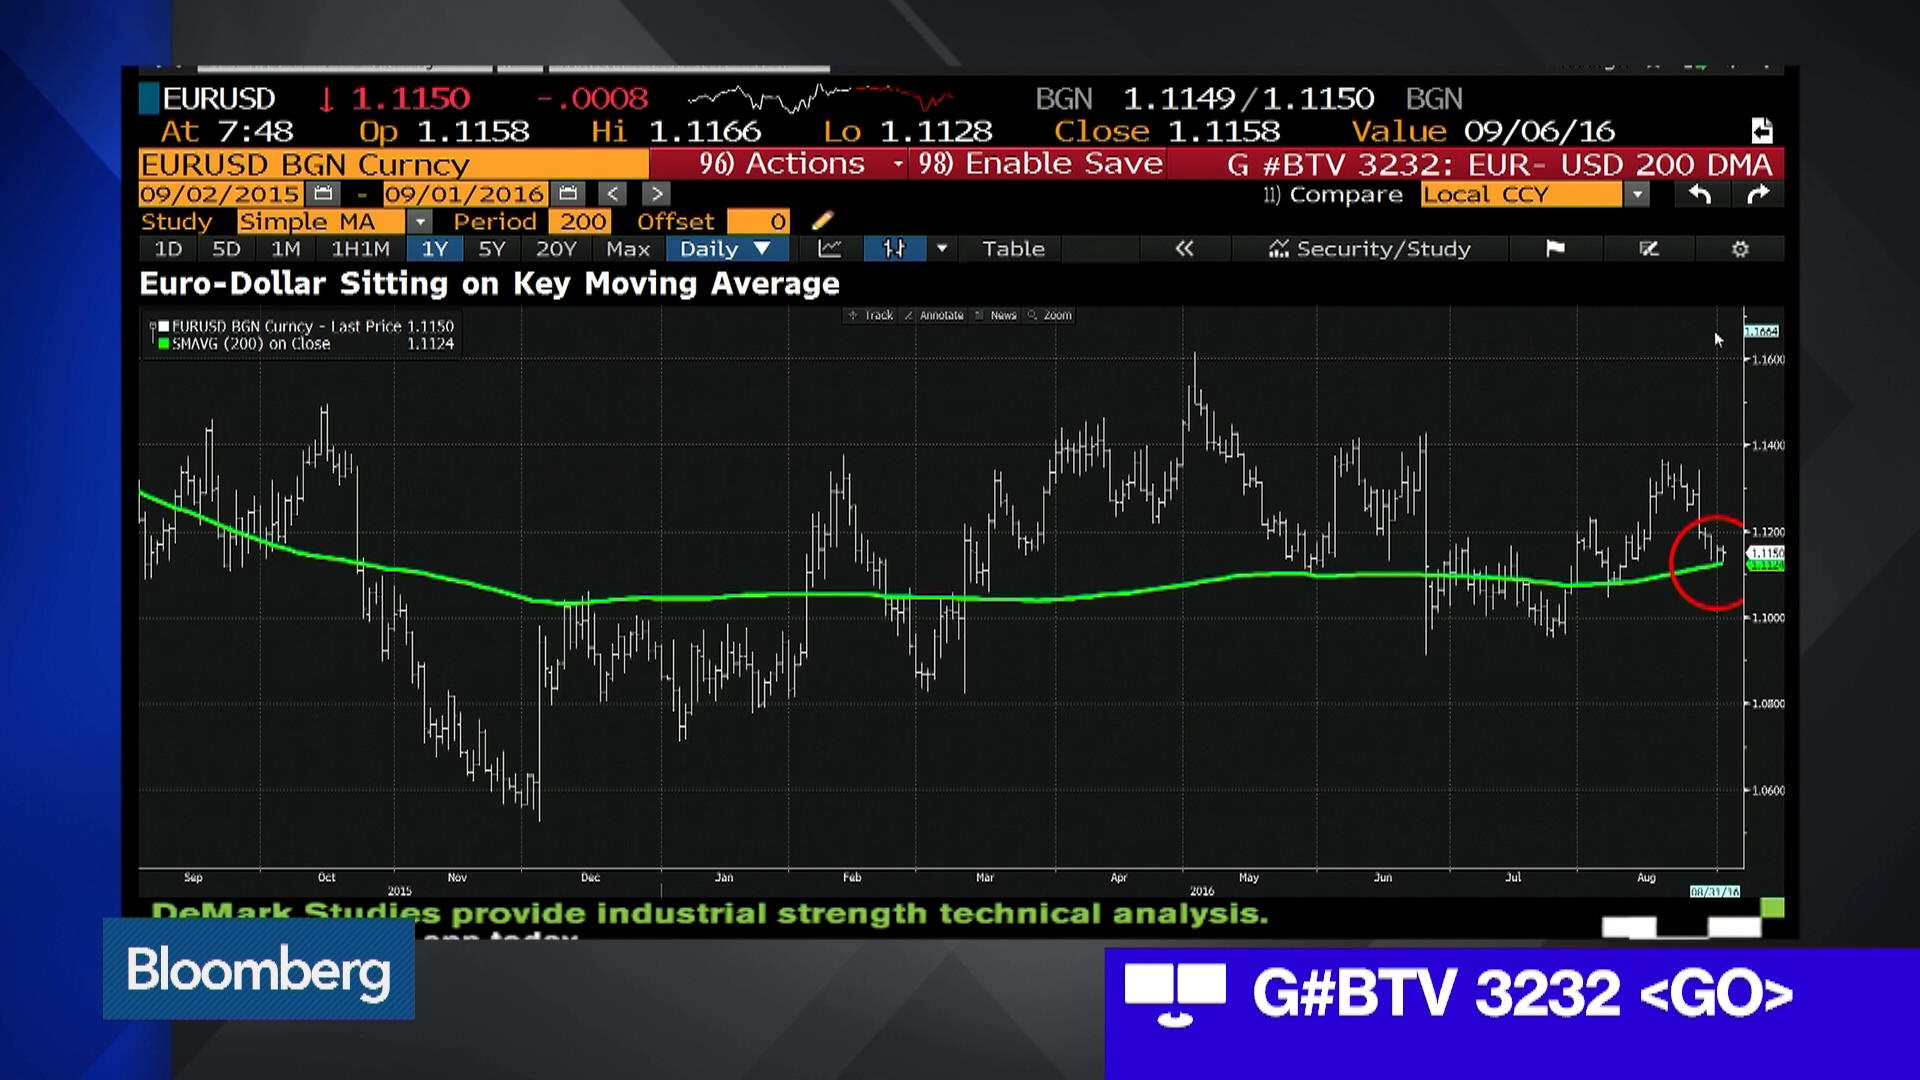Click the Zoom chart tool
The image size is (1920, 1080).
tap(1050, 315)
